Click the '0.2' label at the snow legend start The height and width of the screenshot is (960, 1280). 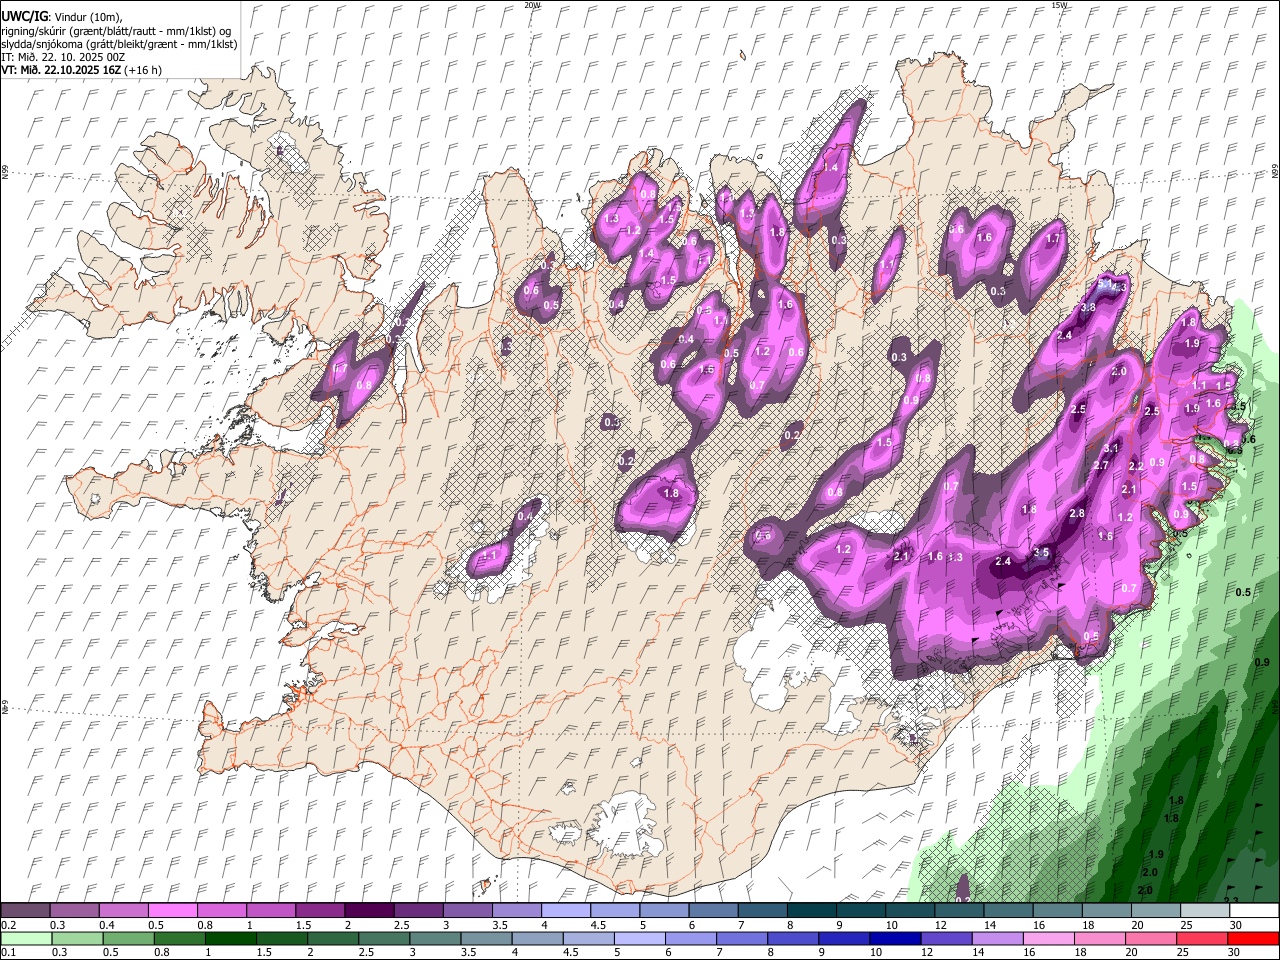point(9,924)
